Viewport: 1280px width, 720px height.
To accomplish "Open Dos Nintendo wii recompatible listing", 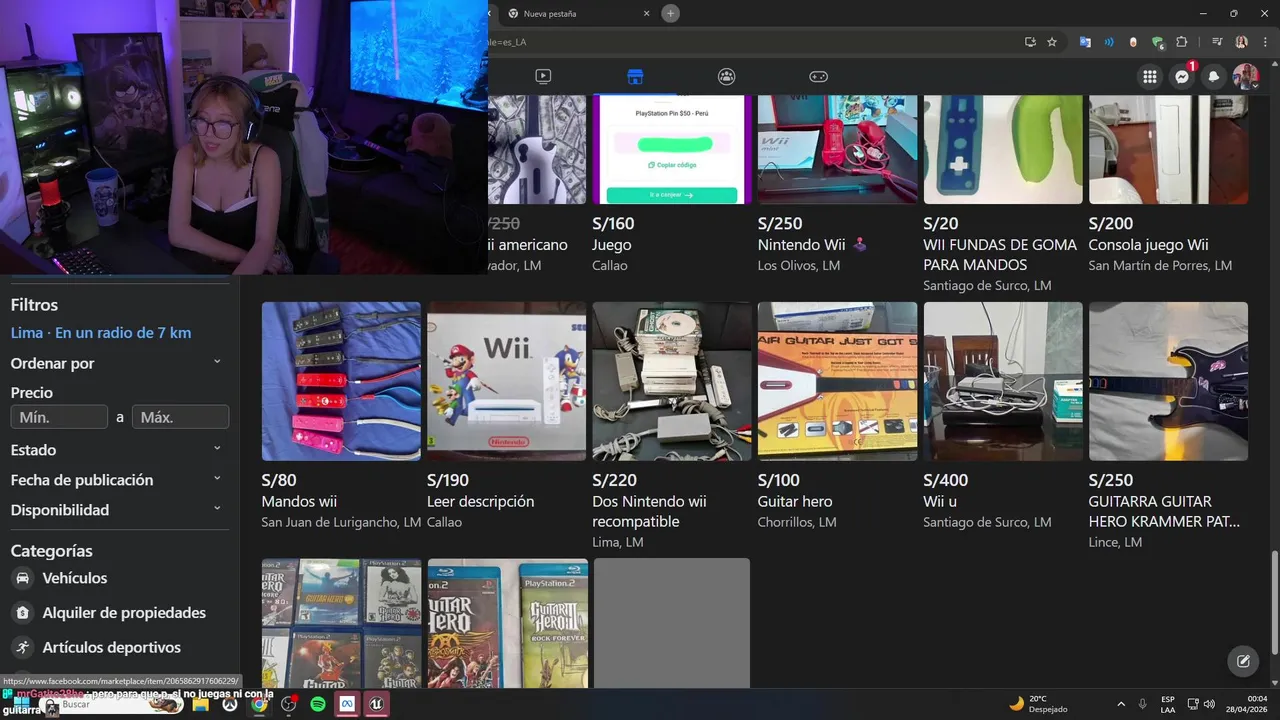I will pos(672,381).
